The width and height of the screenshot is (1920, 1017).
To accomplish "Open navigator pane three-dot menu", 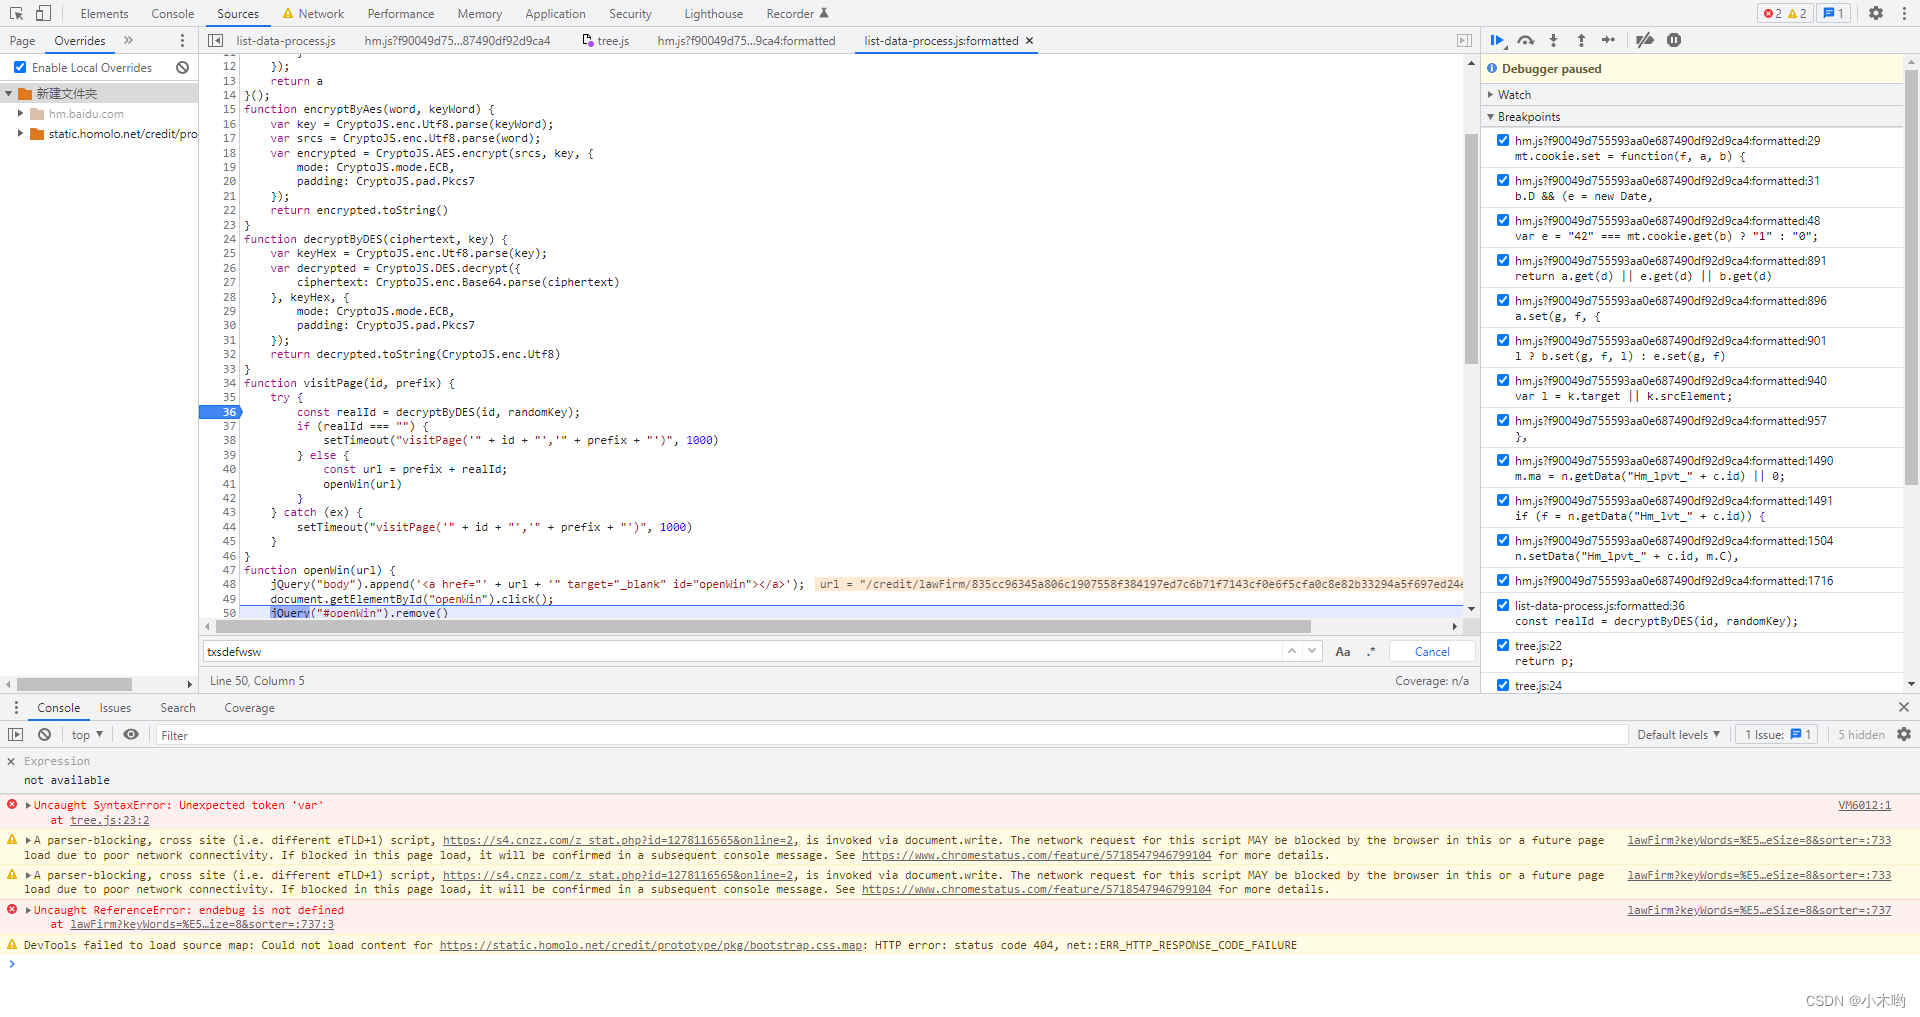I will [x=182, y=40].
